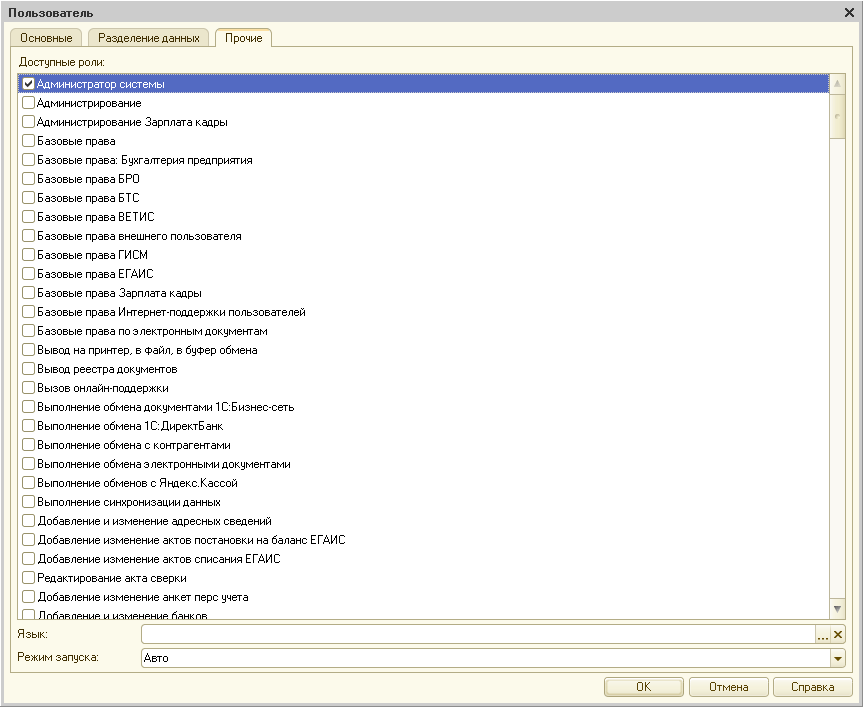The width and height of the screenshot is (863, 707).
Task: Check Базовые права Интернет-поддержки пользователей
Action: (28, 311)
